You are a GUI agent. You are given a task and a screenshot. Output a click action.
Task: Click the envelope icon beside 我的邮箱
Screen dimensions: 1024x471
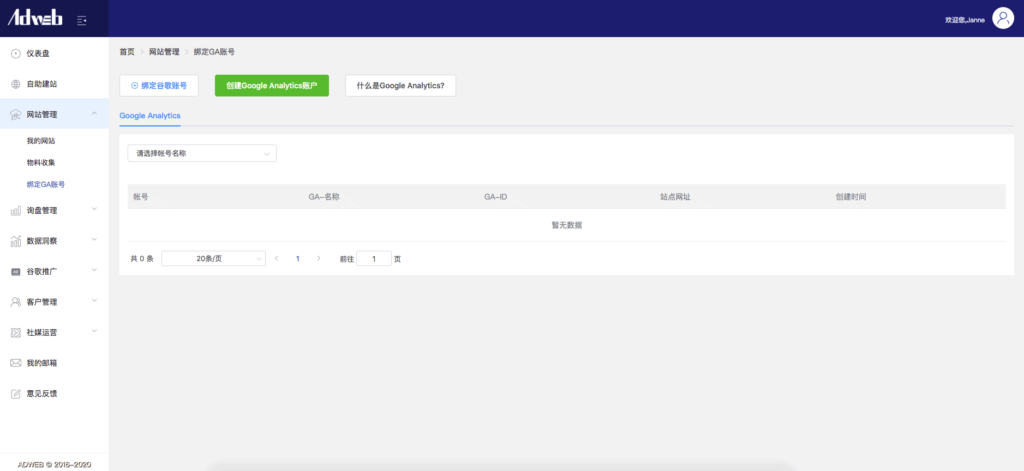(15, 362)
